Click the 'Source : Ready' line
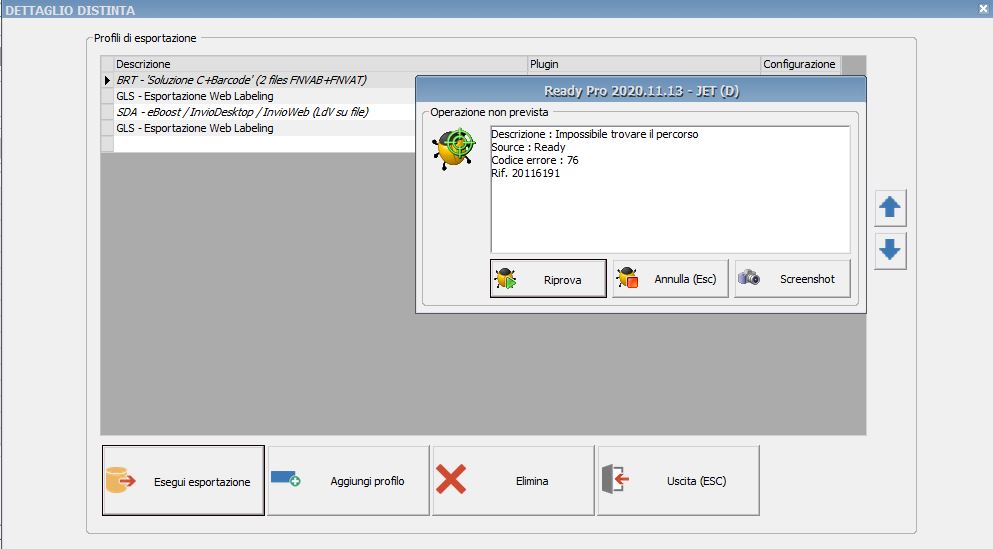This screenshot has width=993, height=549. tap(528, 148)
